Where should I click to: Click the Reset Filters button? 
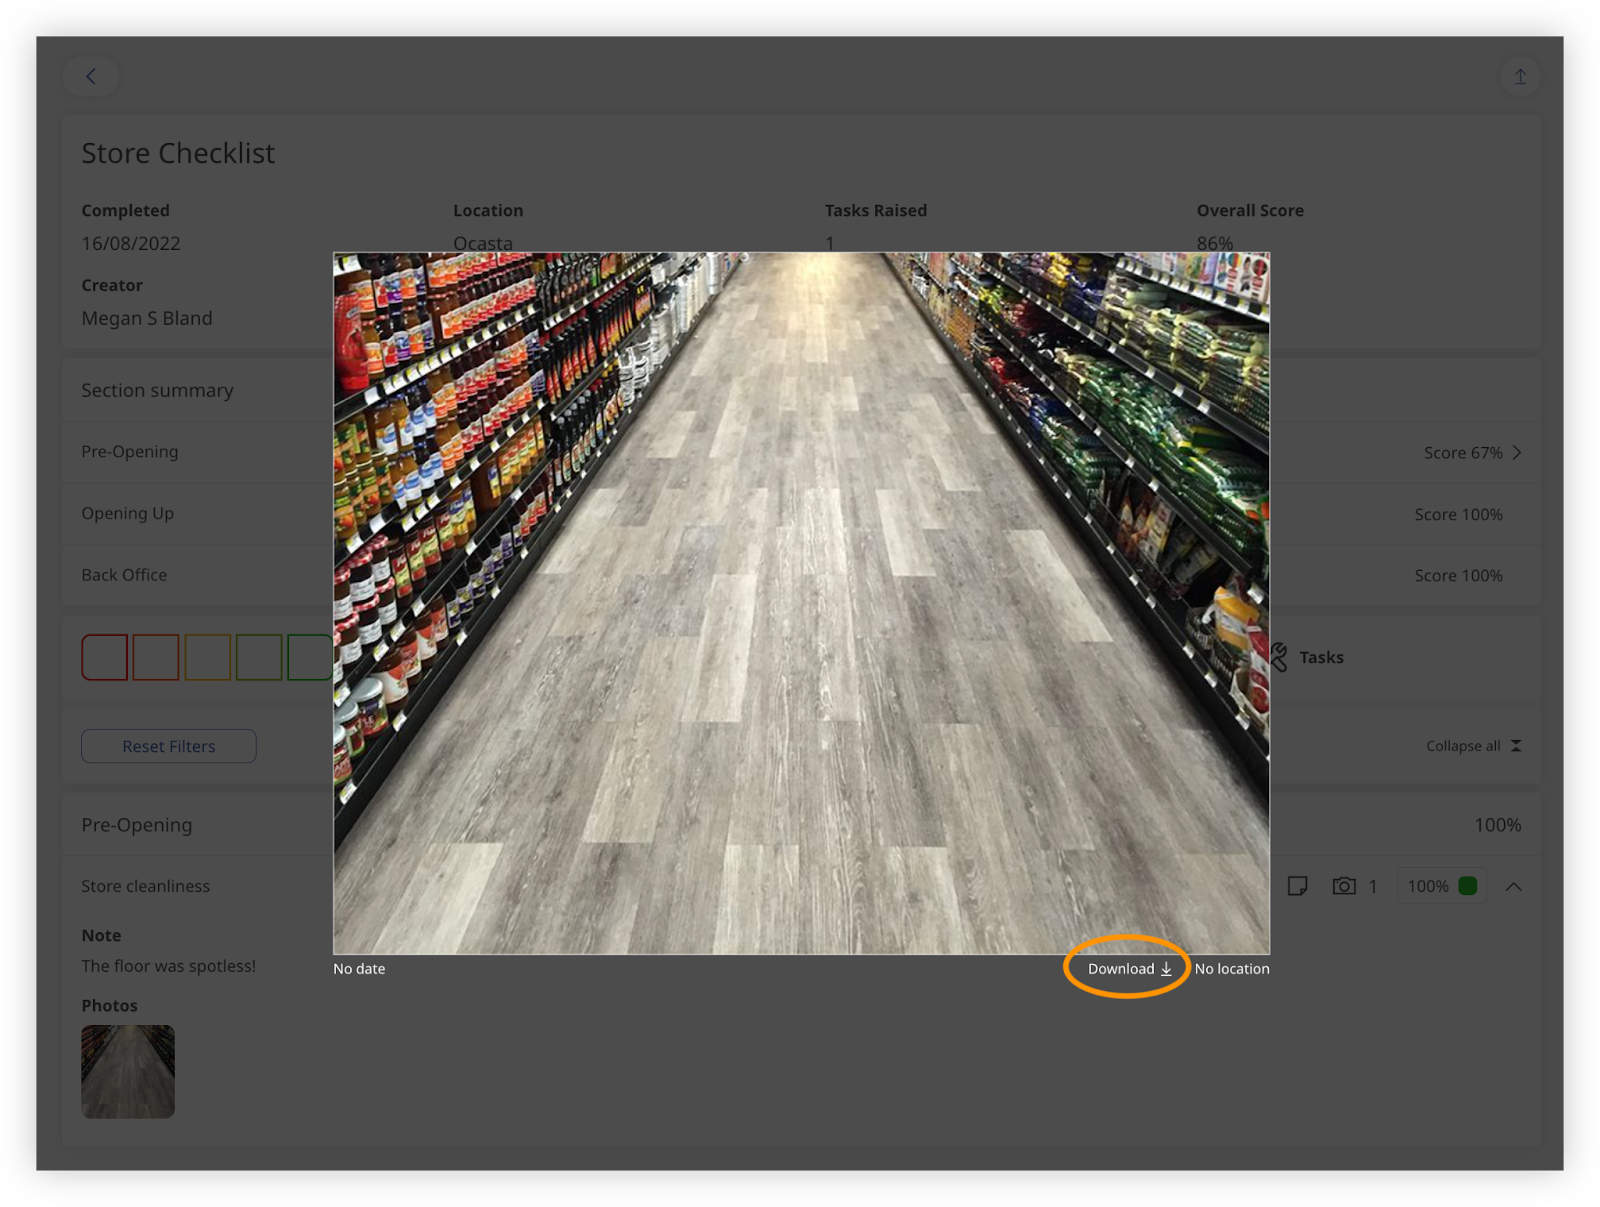click(x=169, y=746)
